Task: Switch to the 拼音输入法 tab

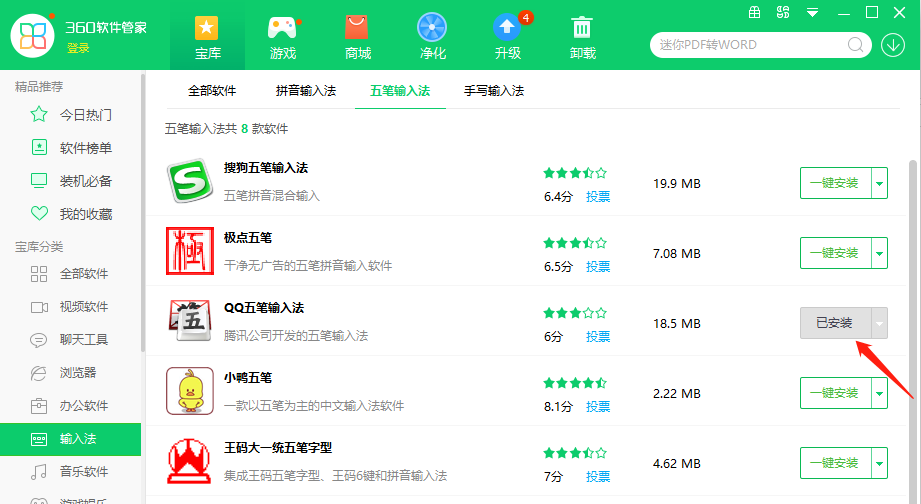Action: tap(305, 90)
